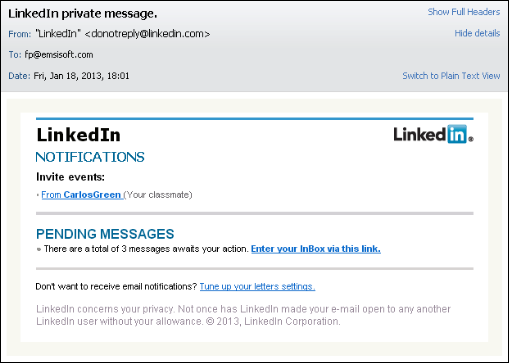The height and width of the screenshot is (363, 509).
Task: Open the From CarlosGreen invite link
Action: point(82,195)
